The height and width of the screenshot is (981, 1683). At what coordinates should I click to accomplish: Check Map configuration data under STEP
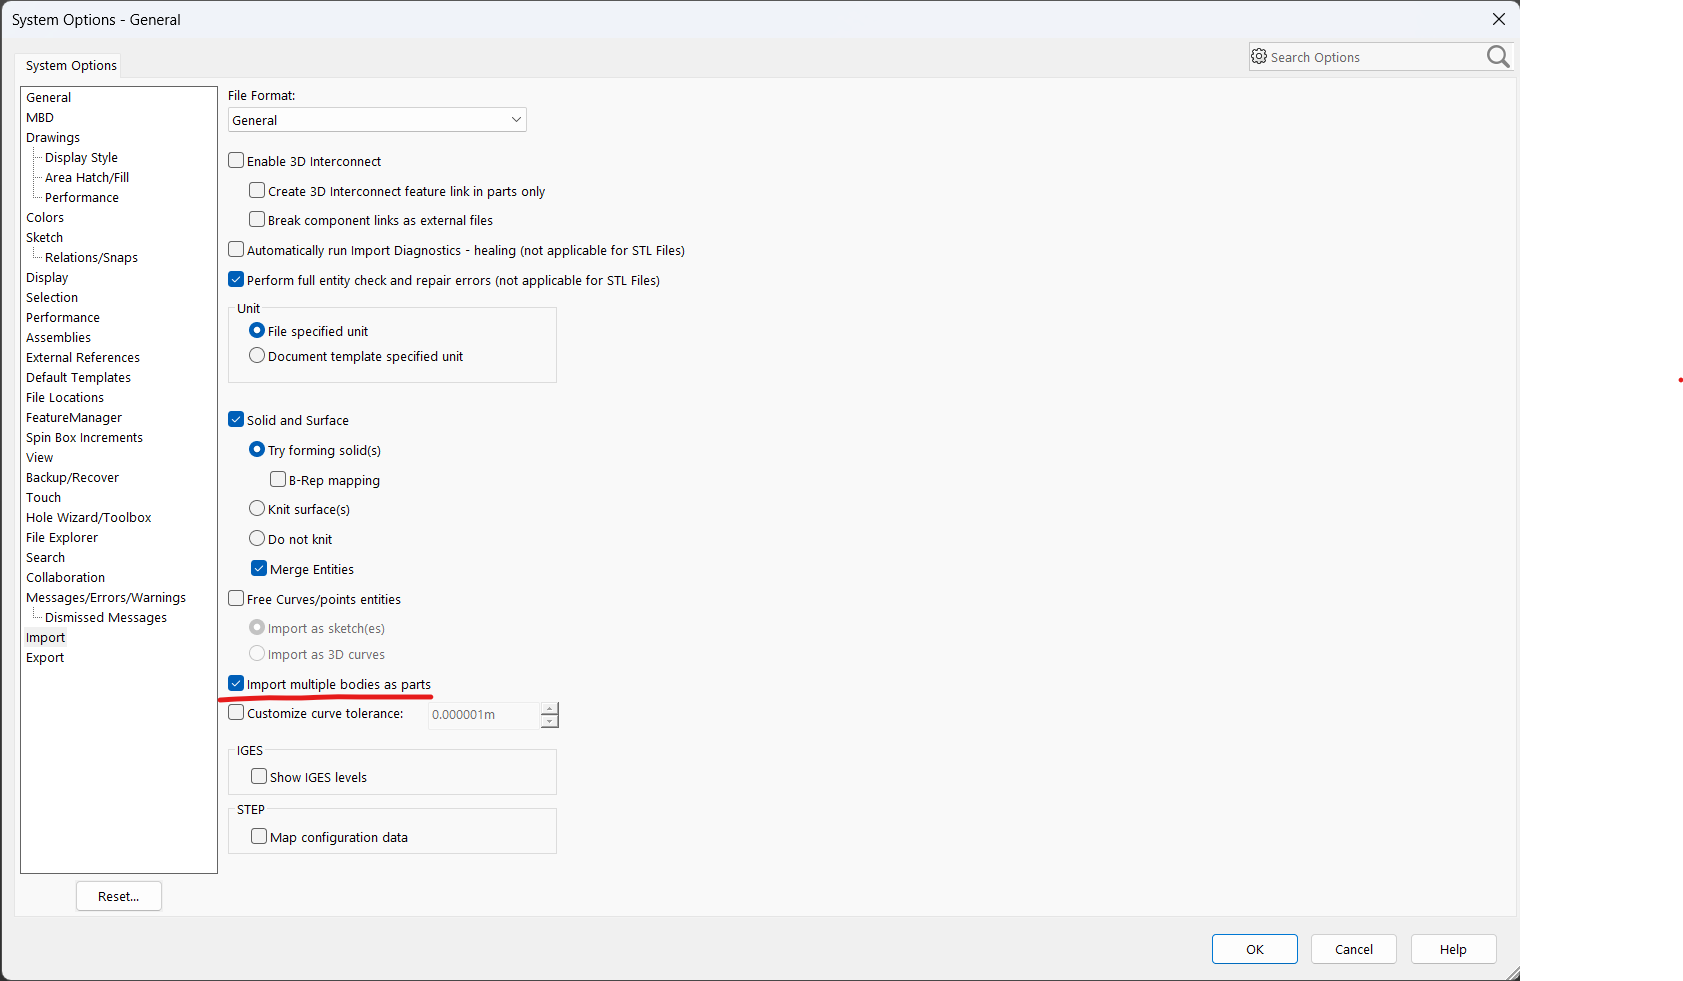pyautogui.click(x=259, y=837)
